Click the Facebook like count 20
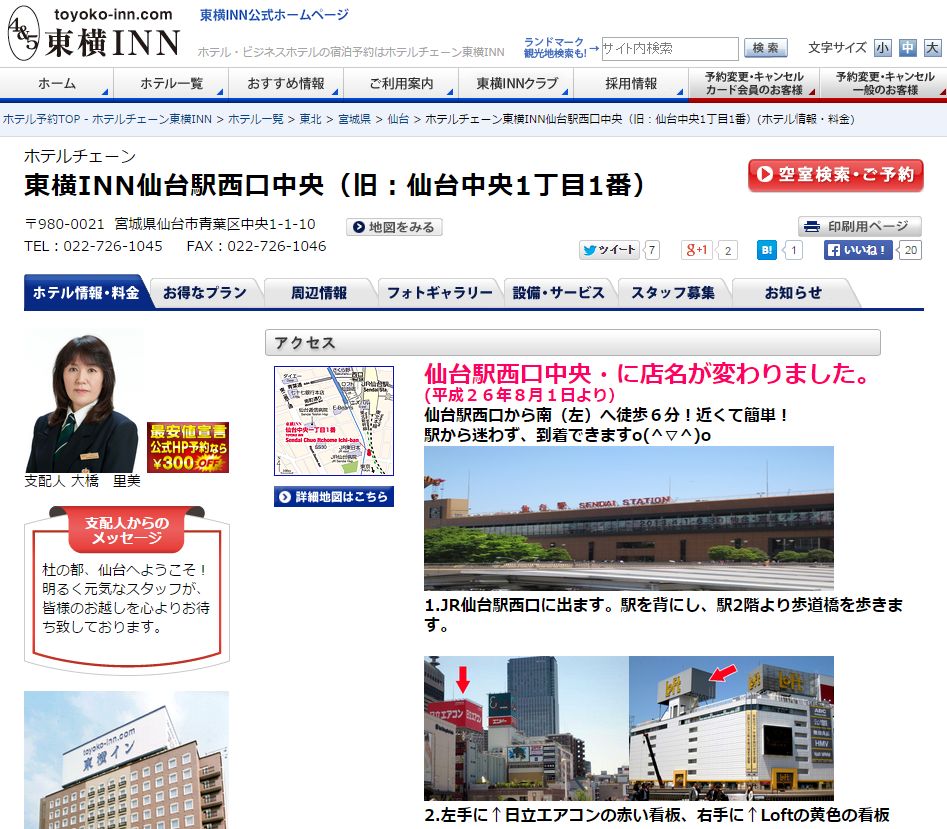 coord(911,250)
